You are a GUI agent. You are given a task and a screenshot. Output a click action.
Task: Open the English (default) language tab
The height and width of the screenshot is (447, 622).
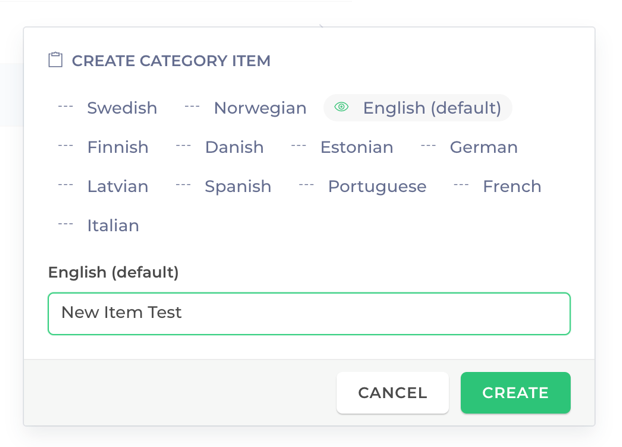(x=418, y=108)
